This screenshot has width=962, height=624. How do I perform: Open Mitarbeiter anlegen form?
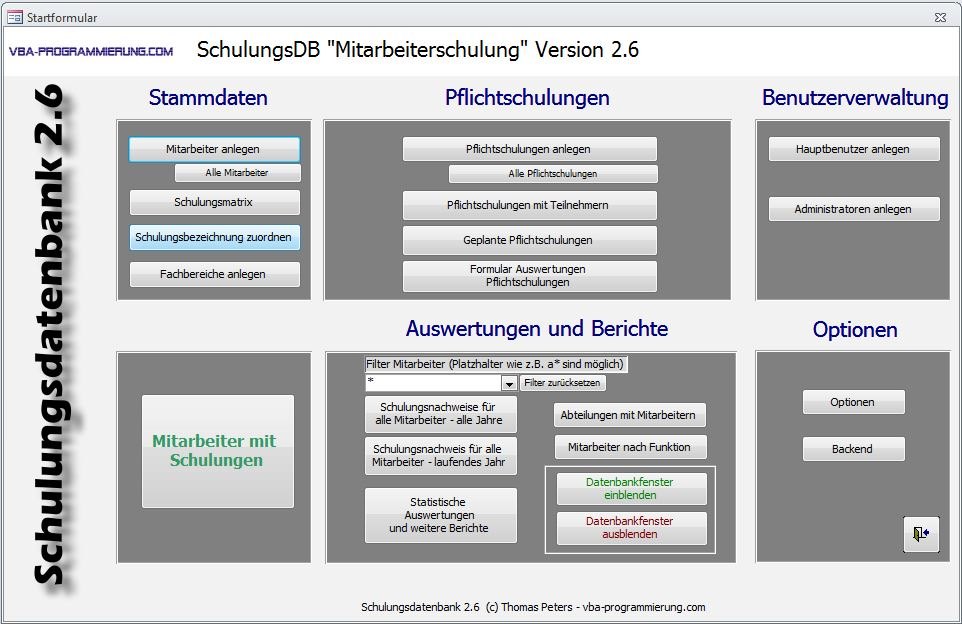tap(214, 149)
